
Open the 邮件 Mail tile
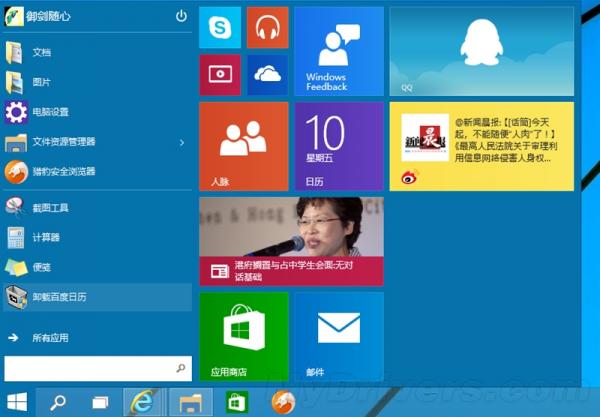point(338,336)
